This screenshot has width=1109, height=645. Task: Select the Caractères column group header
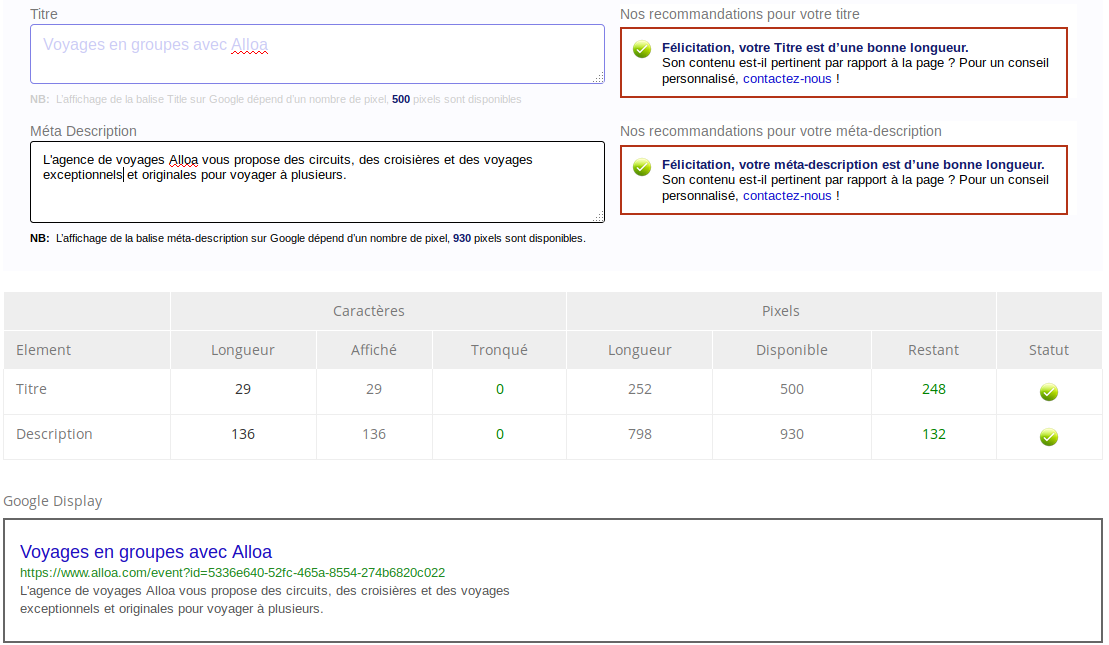pos(368,311)
